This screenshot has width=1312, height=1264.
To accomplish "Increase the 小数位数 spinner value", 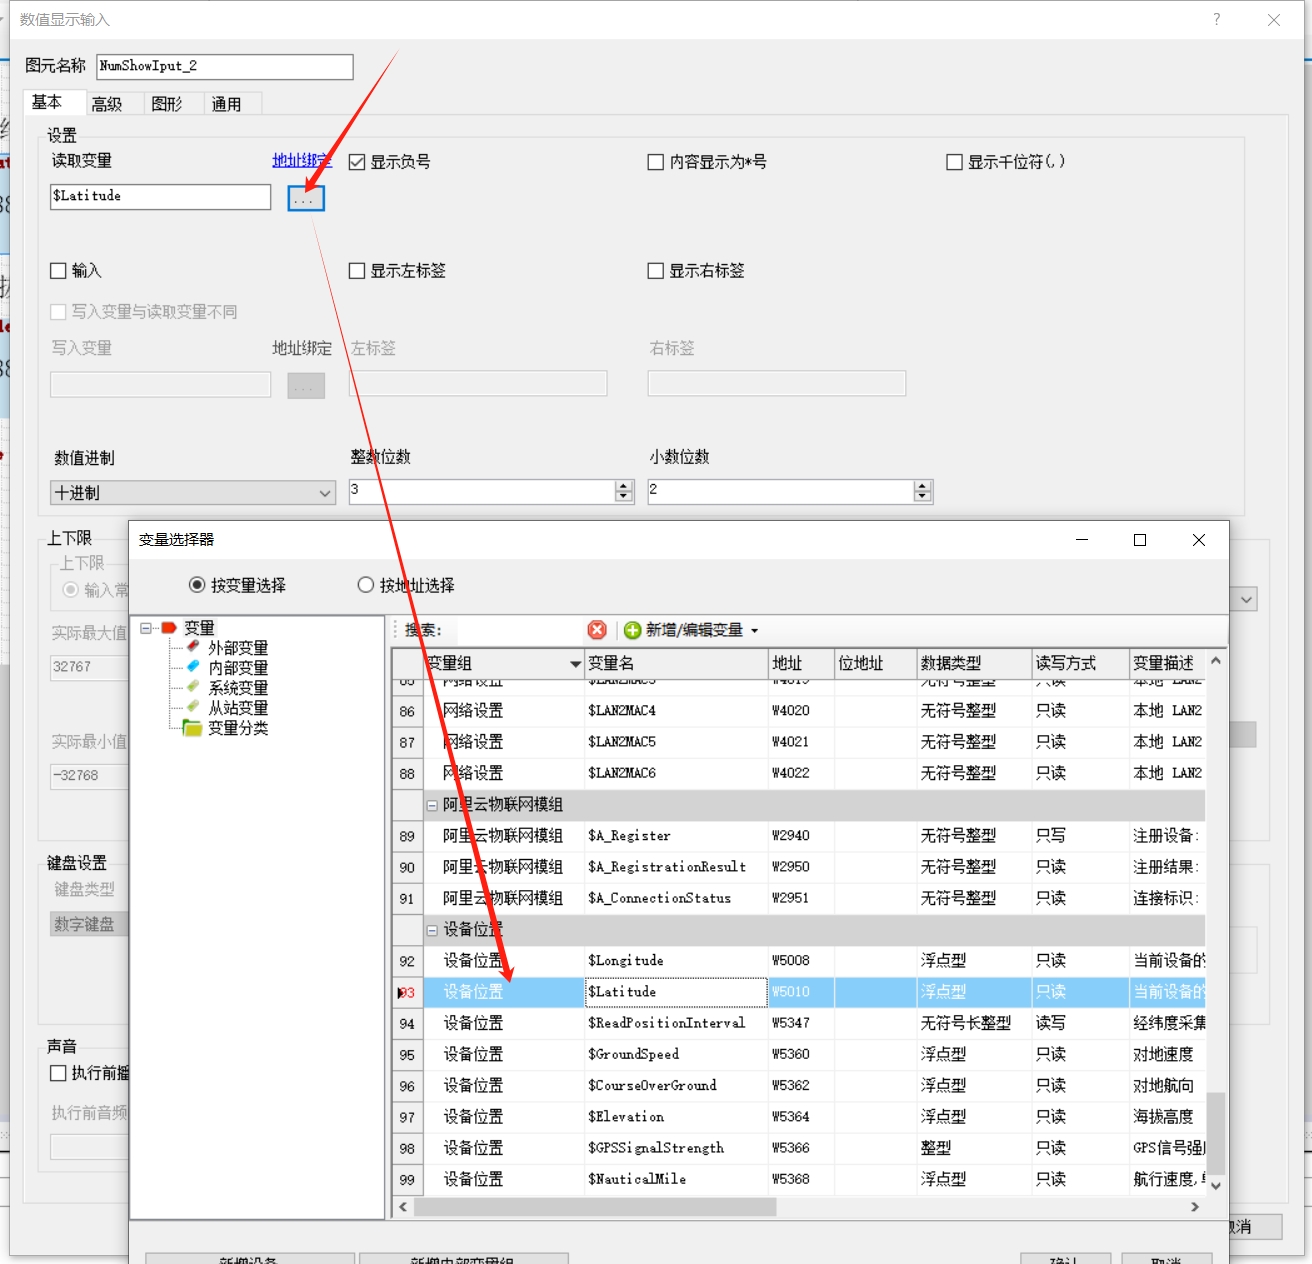I will pyautogui.click(x=922, y=486).
